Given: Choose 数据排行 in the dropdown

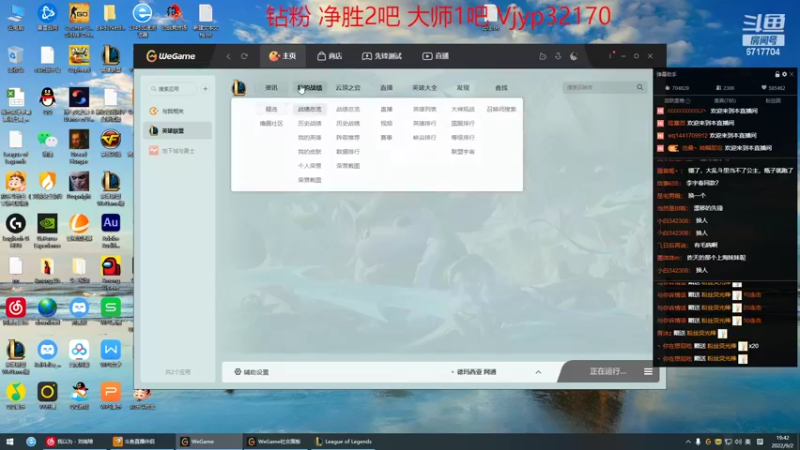Looking at the screenshot, I should pos(348,152).
